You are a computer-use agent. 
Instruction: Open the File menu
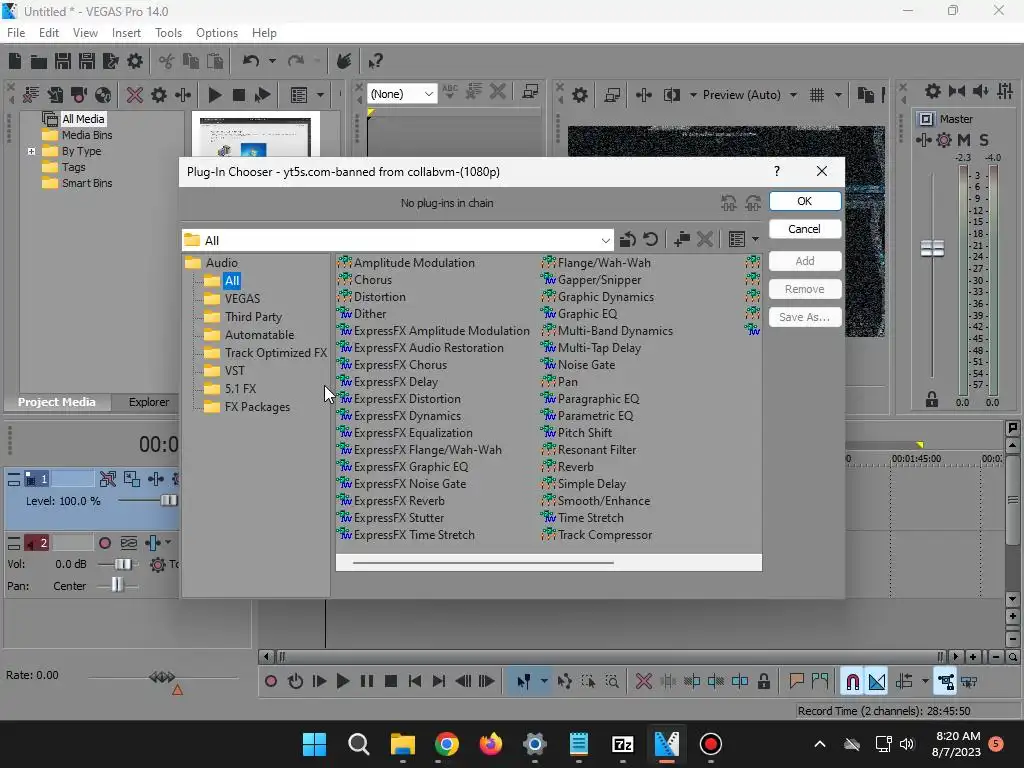[x=16, y=33]
